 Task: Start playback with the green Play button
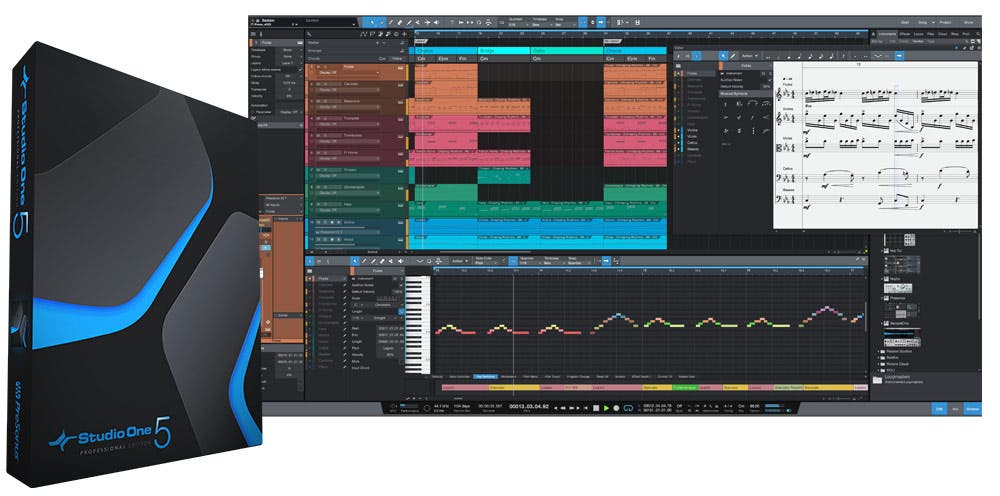pyautogui.click(x=606, y=408)
